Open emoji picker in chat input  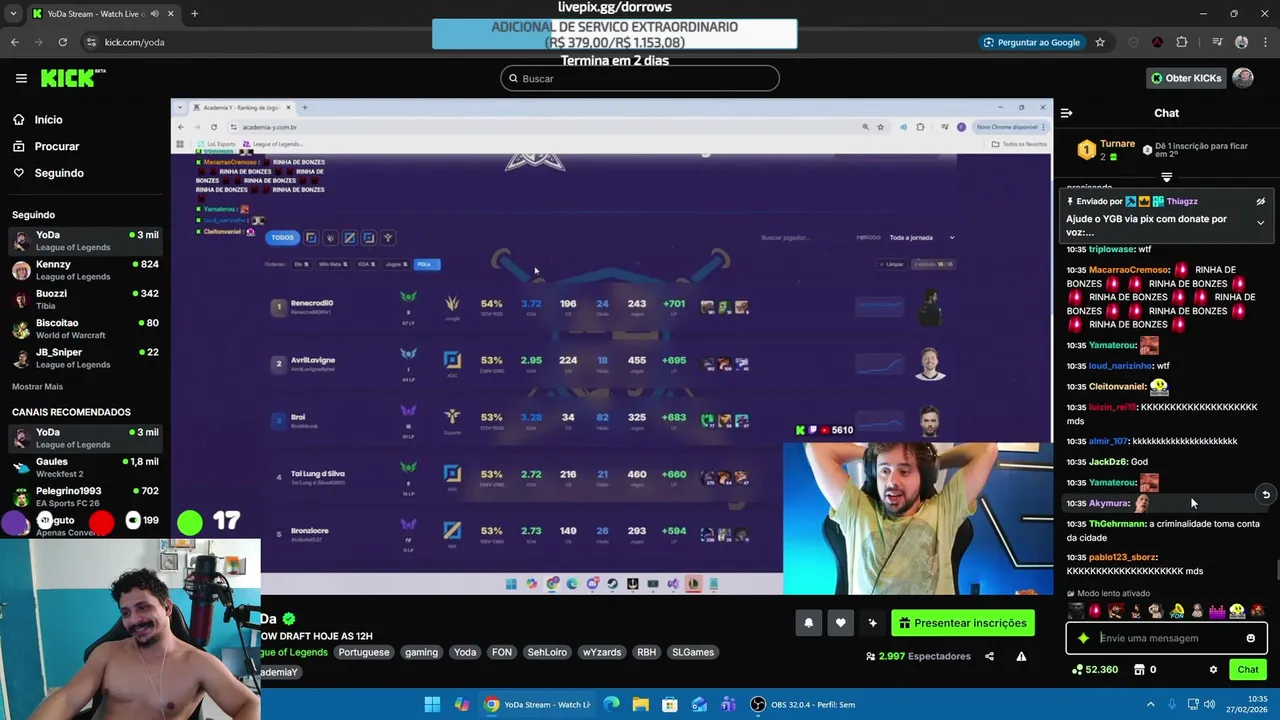[x=1250, y=638]
